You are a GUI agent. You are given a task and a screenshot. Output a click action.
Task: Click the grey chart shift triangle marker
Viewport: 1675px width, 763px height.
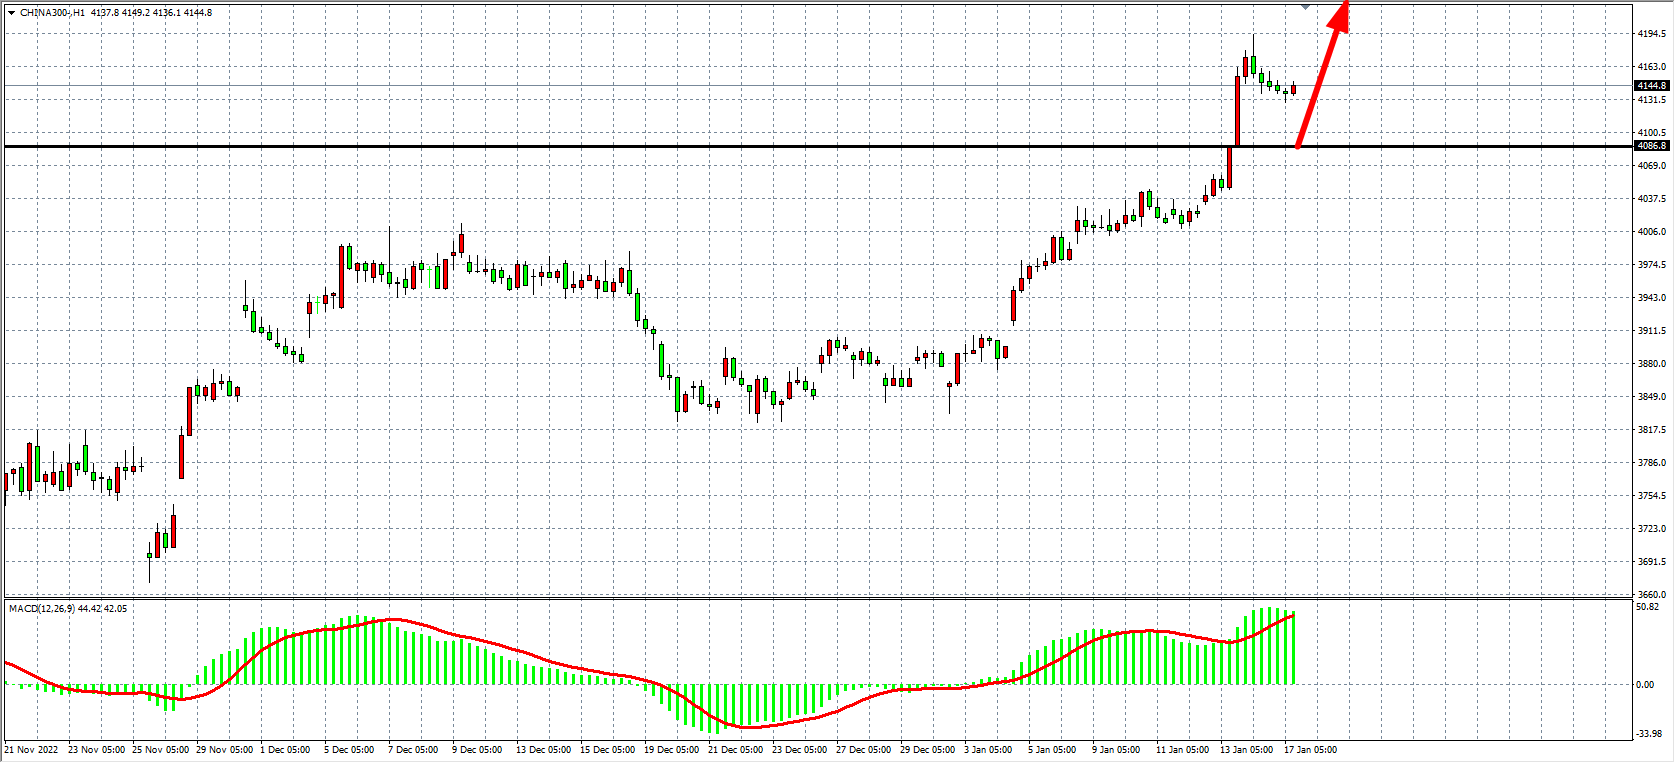pos(1305,7)
